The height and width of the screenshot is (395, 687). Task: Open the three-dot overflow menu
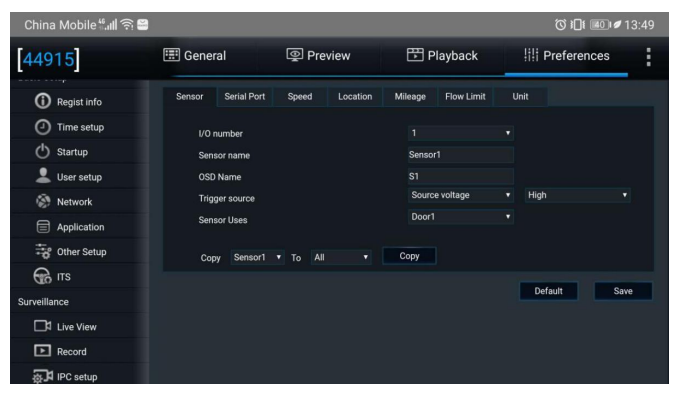[x=648, y=57]
